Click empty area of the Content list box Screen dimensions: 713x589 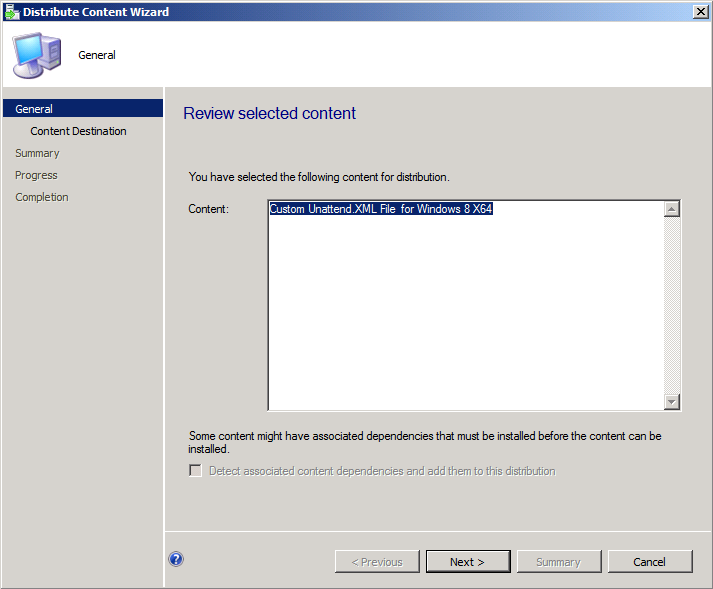click(x=466, y=314)
